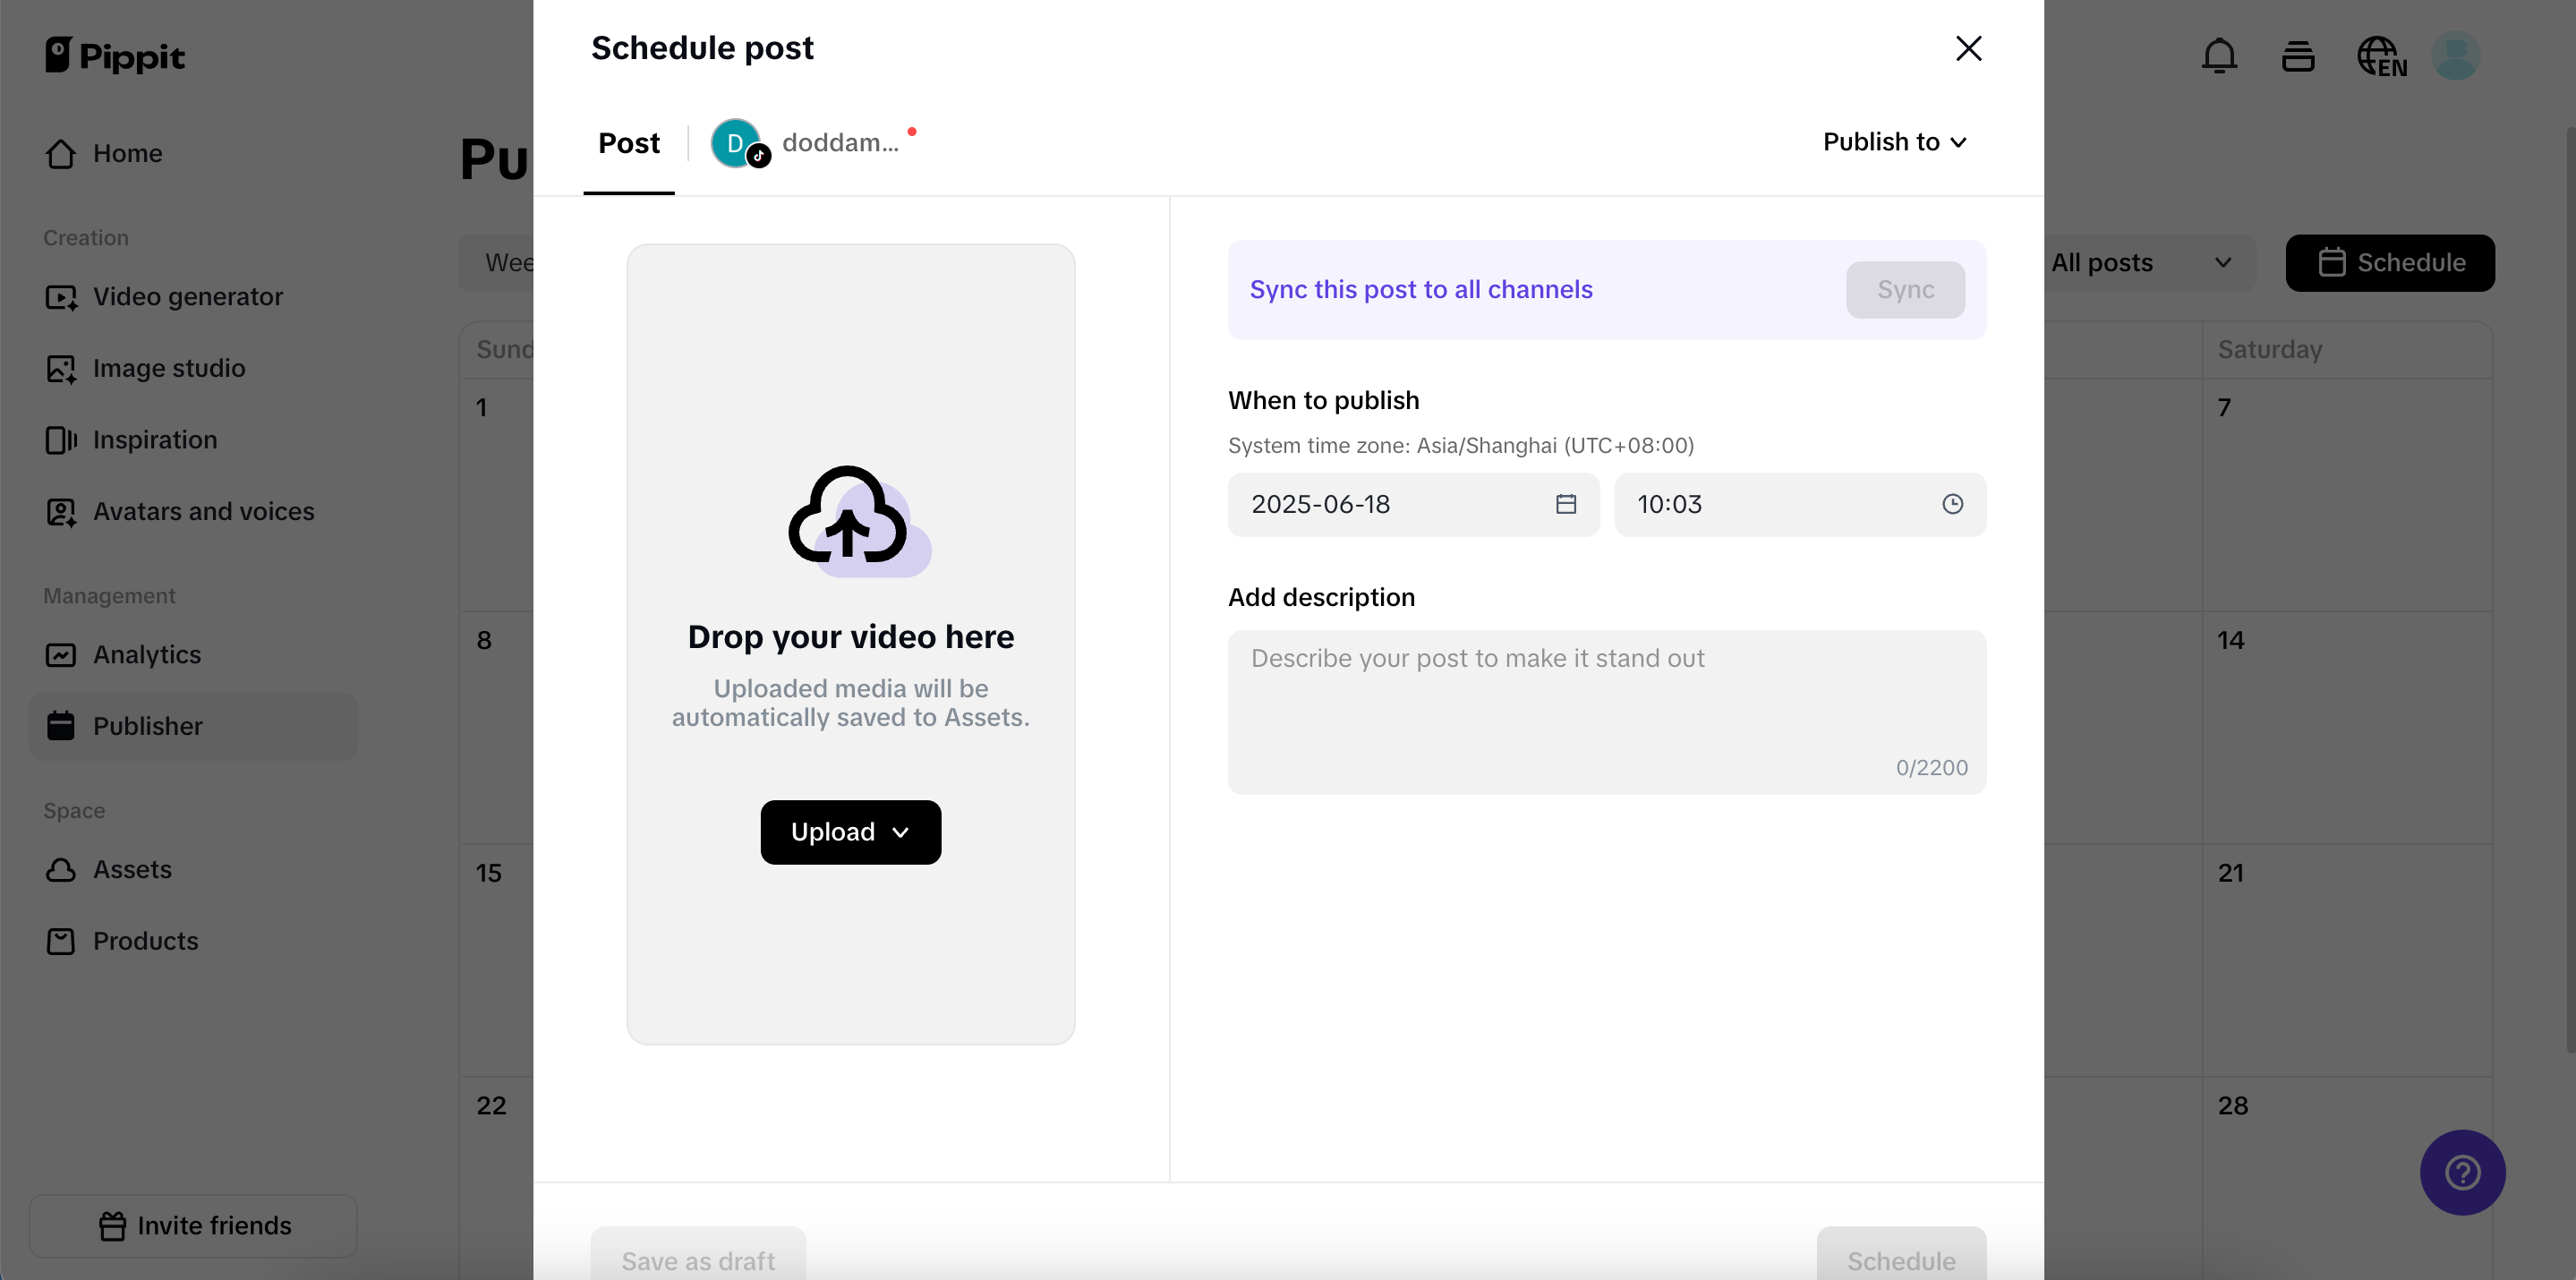Switch to the Post tab

pos(628,143)
